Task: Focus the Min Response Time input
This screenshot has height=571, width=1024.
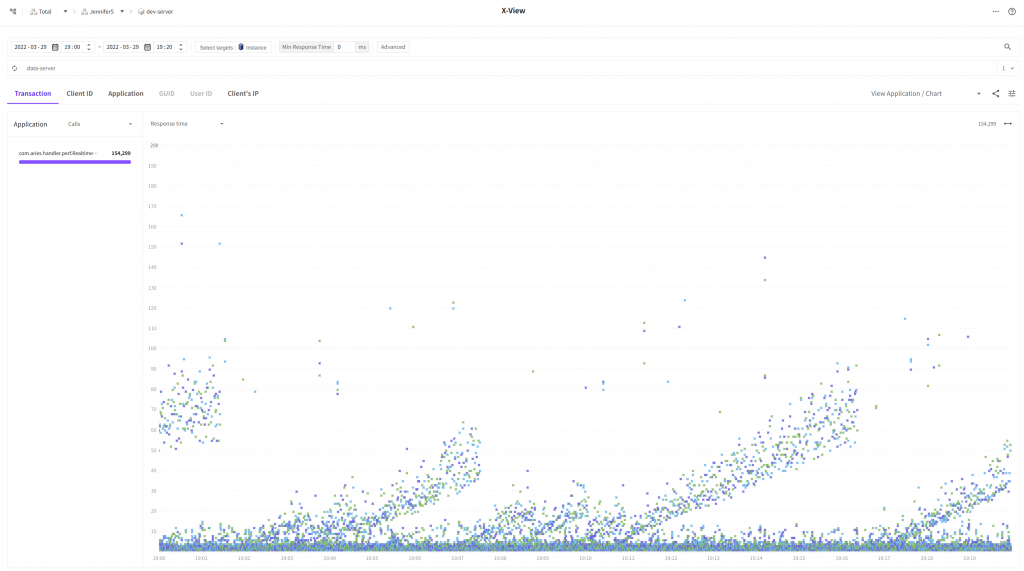Action: 345,47
